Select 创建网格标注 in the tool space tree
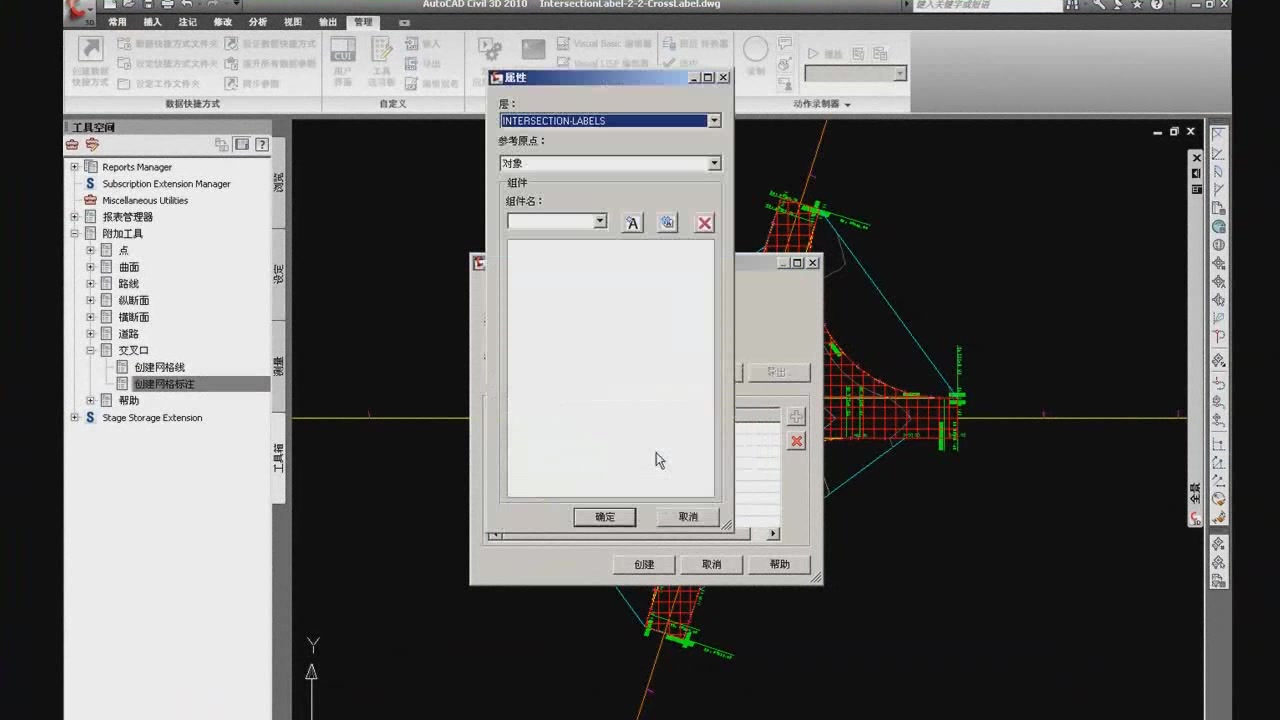Viewport: 1280px width, 720px height. click(163, 383)
